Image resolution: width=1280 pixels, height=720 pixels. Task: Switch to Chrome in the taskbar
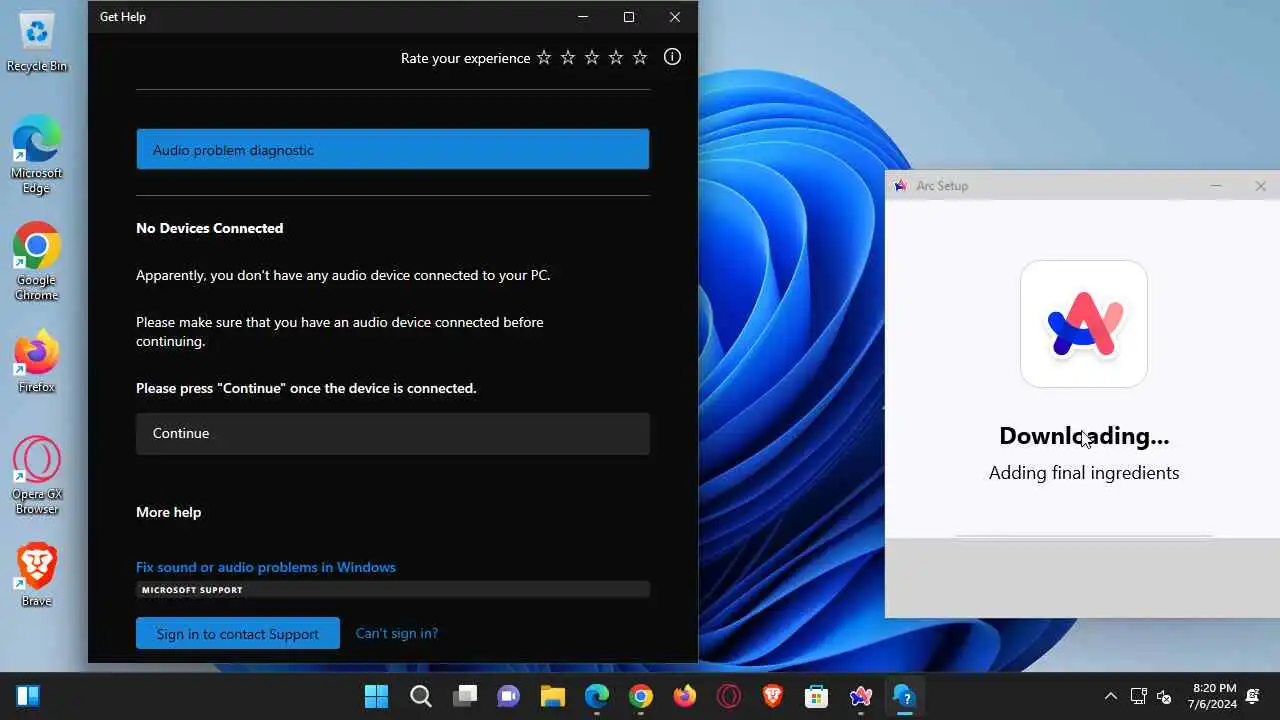[x=641, y=696]
